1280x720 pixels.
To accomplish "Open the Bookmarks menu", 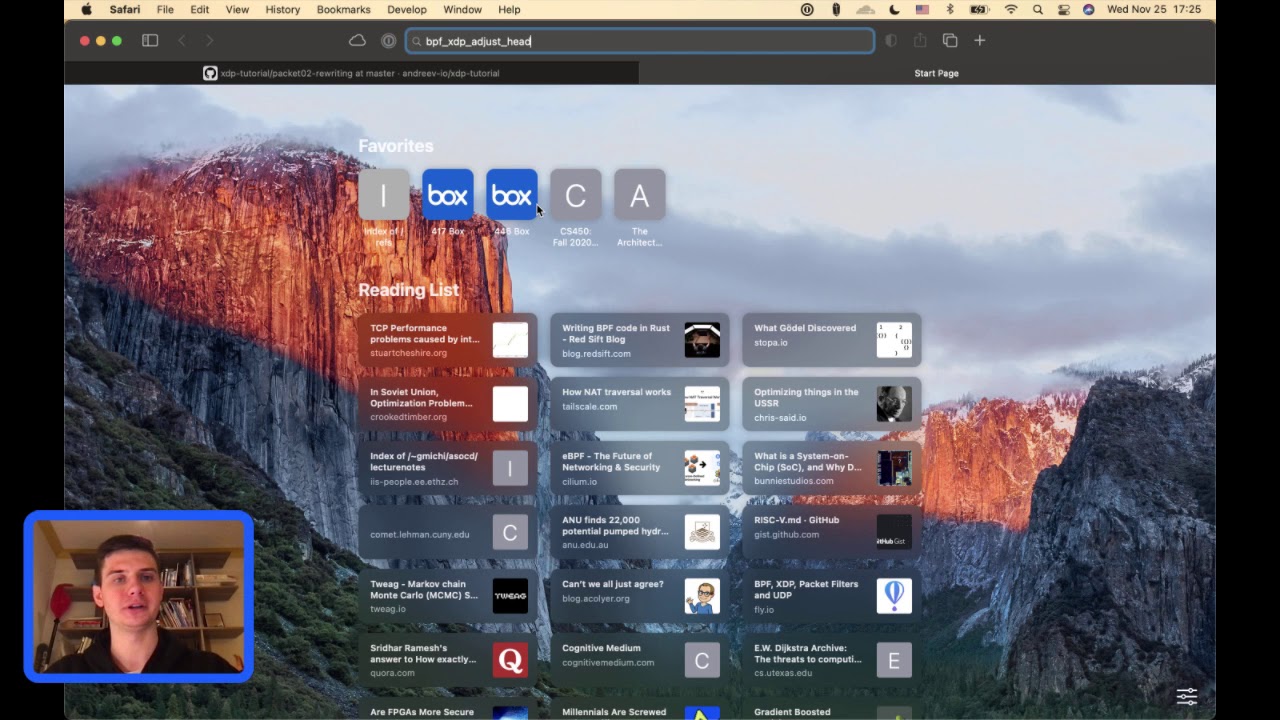I will (344, 9).
